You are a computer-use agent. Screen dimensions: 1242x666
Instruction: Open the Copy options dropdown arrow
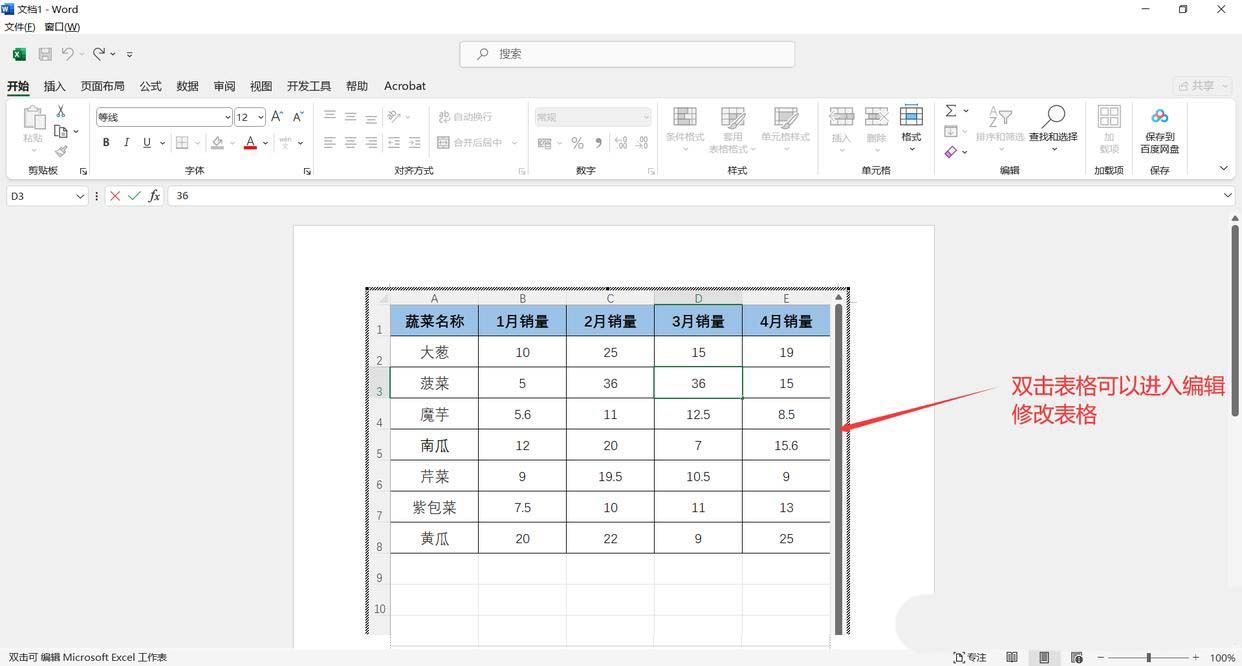[76, 132]
